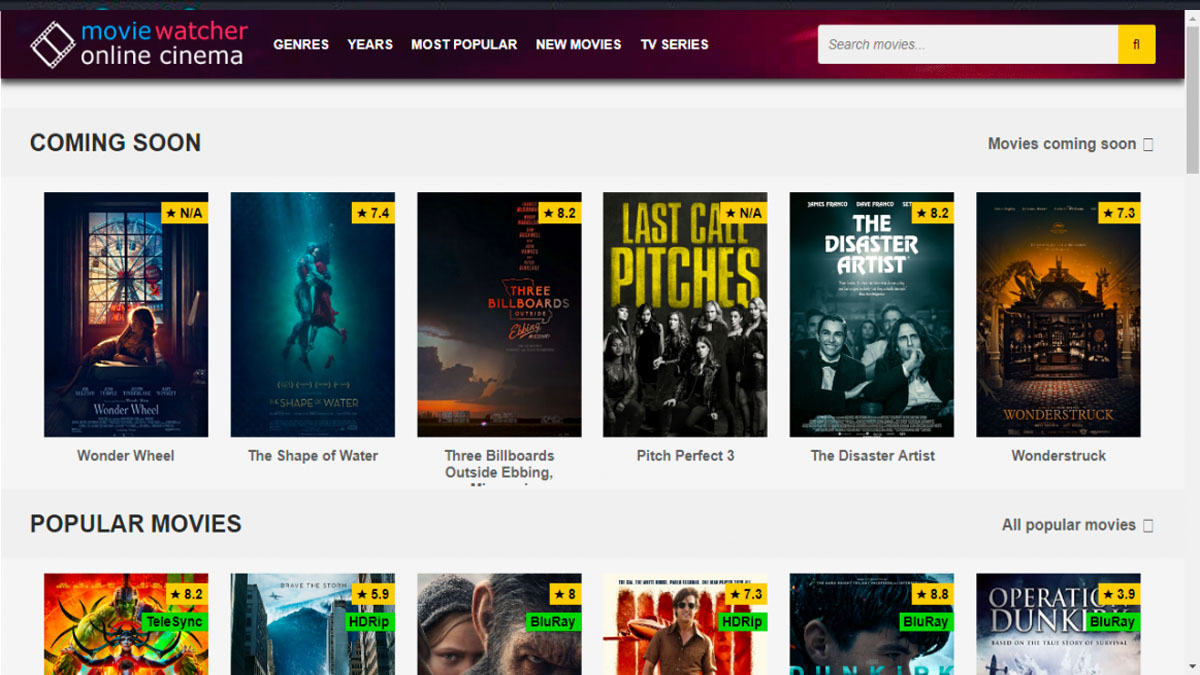The height and width of the screenshot is (675, 1200).
Task: Click the 8.2 rating badge on Three Billboards
Action: pos(560,213)
